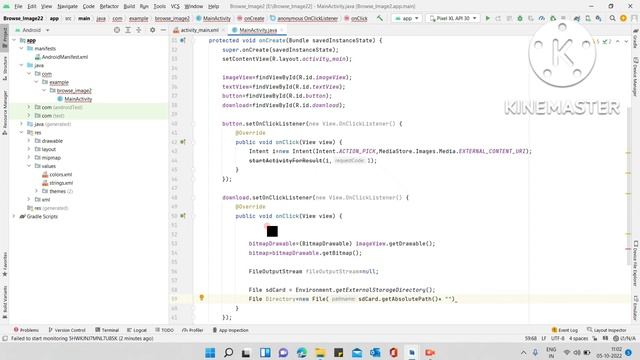Screen dimensions: 640x360
Task: Expand the drawable folder
Action: (x=29, y=141)
